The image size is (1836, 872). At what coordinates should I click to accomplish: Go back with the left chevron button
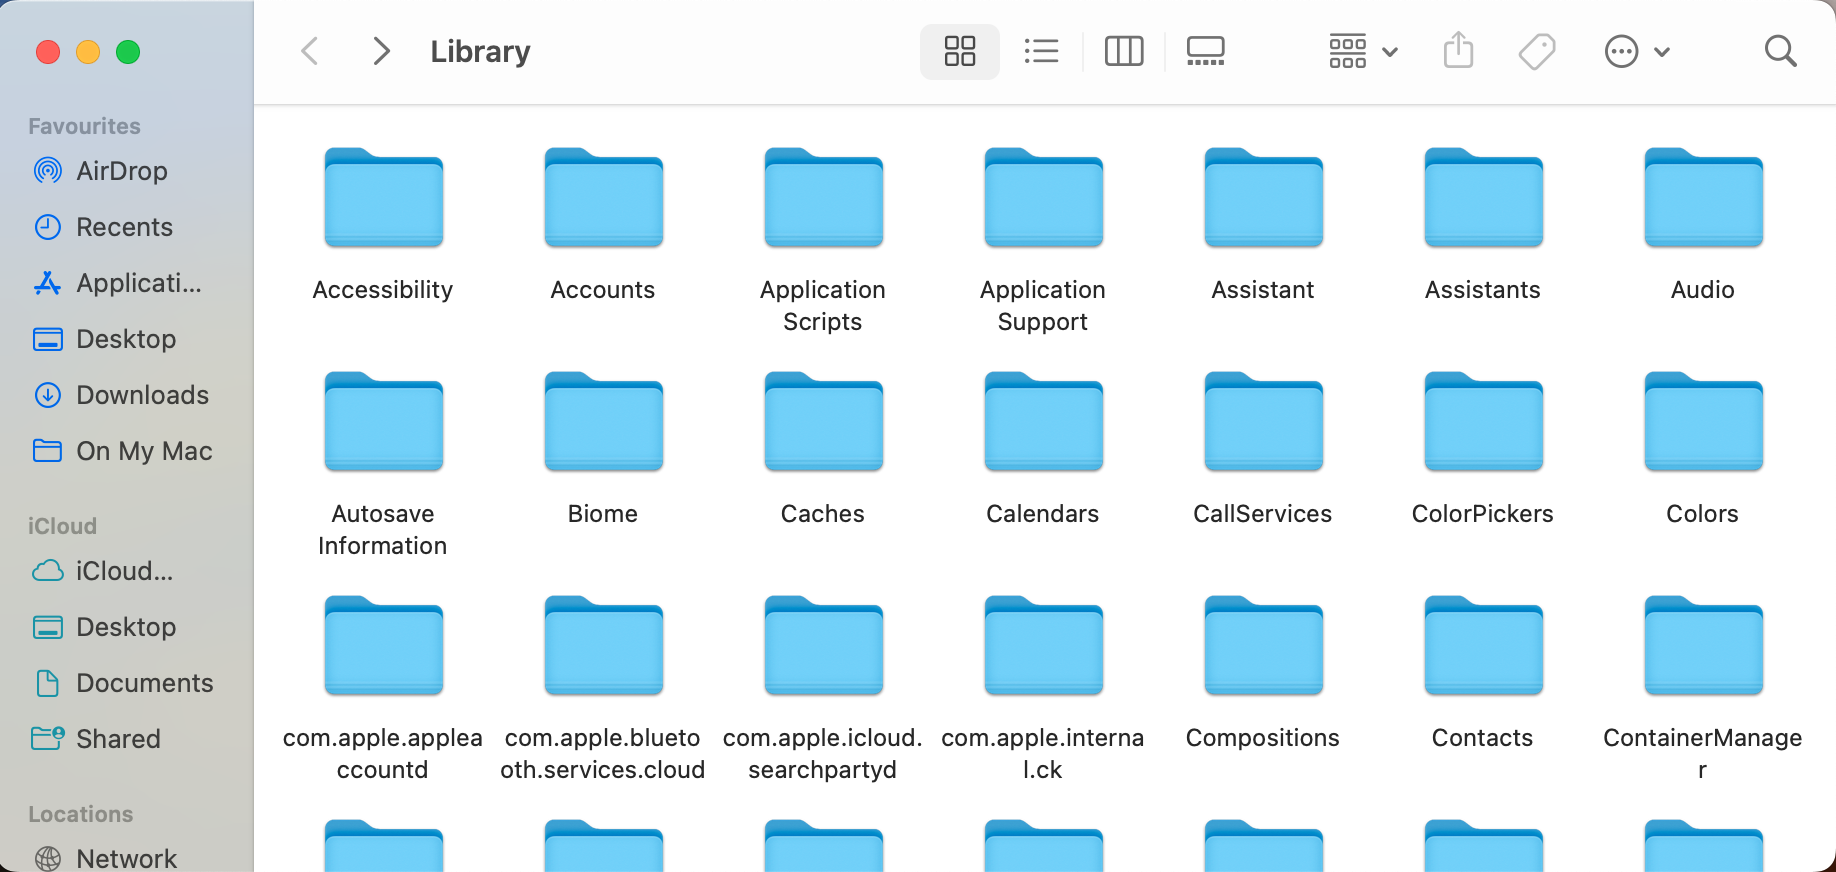click(x=310, y=51)
